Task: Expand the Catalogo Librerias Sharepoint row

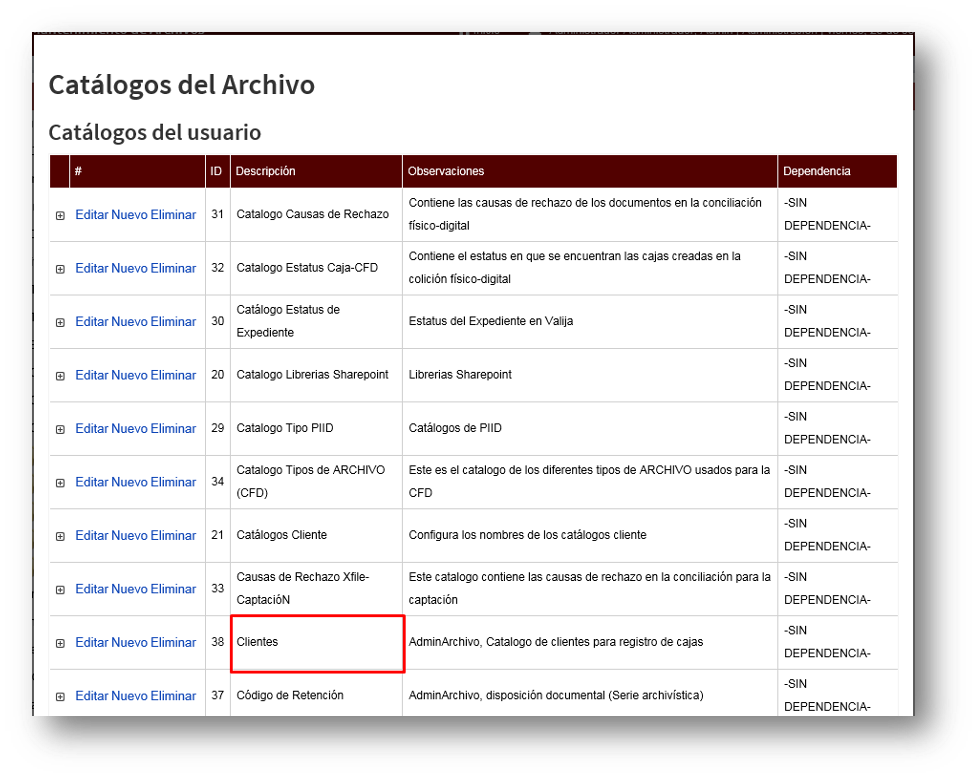Action: click(60, 376)
